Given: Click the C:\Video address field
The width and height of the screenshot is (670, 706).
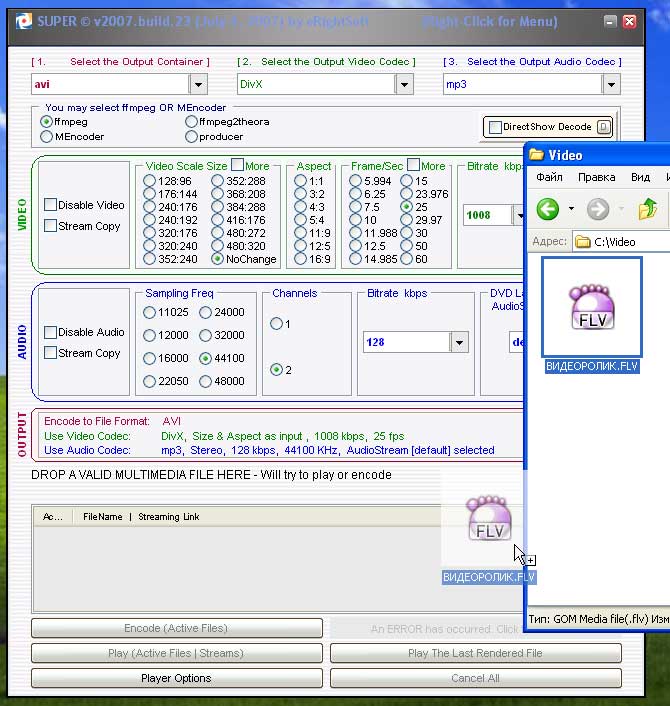Looking at the screenshot, I should coord(621,242).
